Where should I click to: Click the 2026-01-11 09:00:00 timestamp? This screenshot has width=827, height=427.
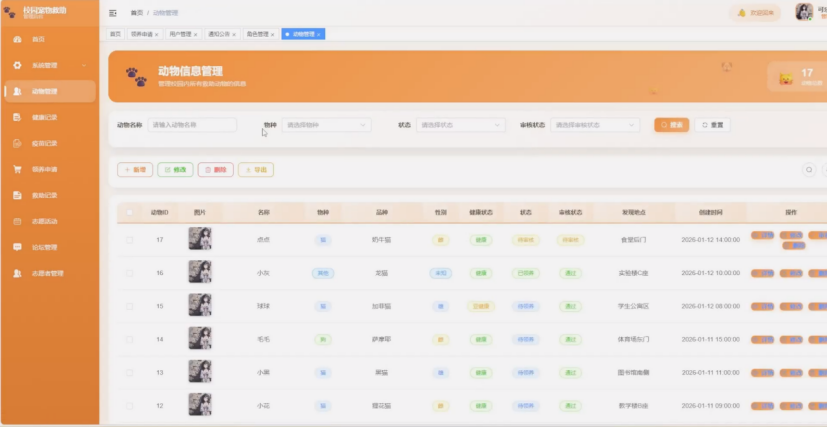click(x=710, y=406)
